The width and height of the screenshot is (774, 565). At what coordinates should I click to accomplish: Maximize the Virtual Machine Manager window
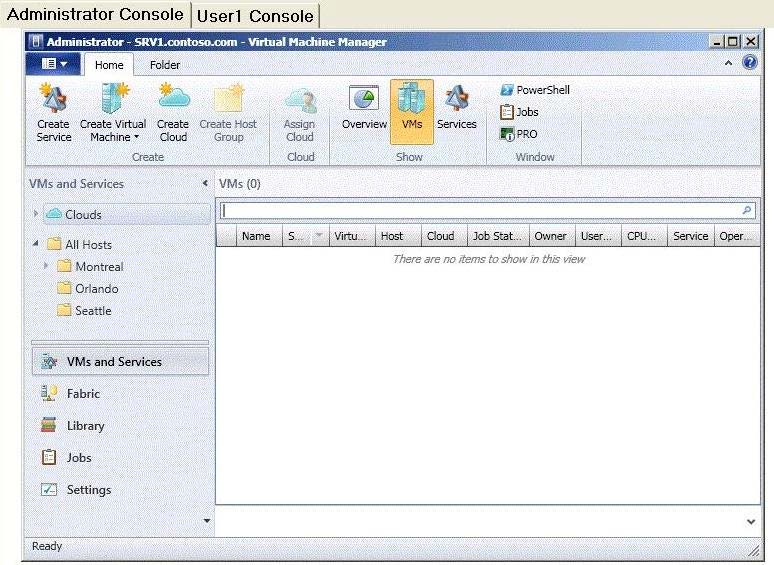[x=733, y=41]
